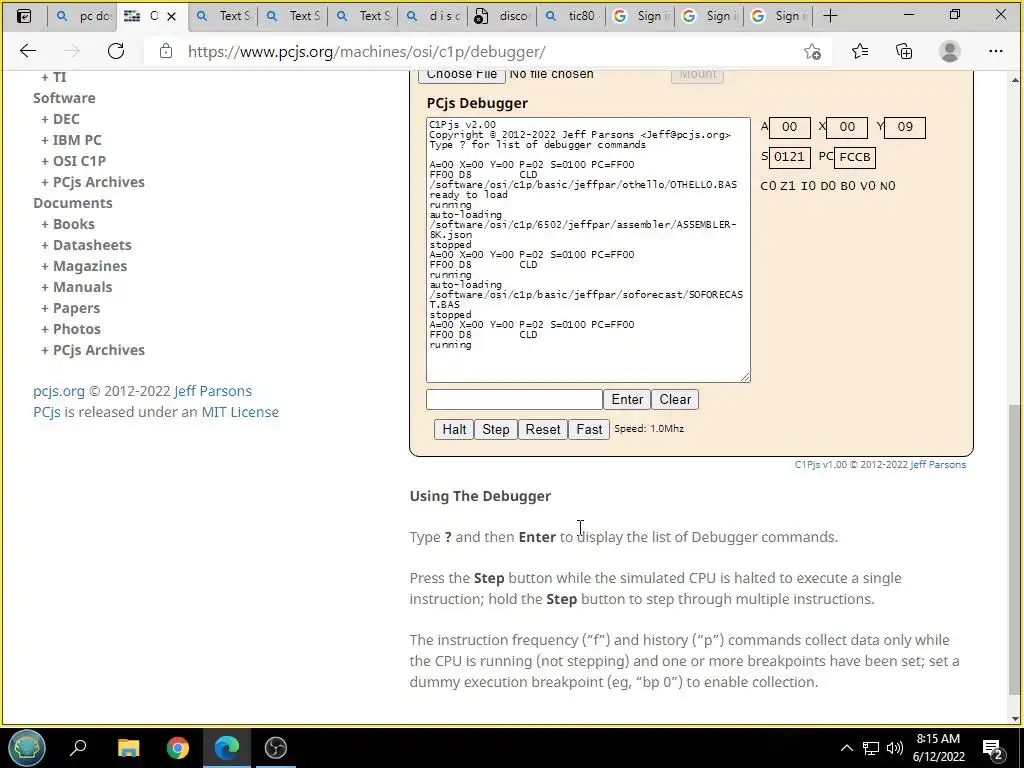
Task: Expand the OSI C1P section
Action: [x=73, y=161]
